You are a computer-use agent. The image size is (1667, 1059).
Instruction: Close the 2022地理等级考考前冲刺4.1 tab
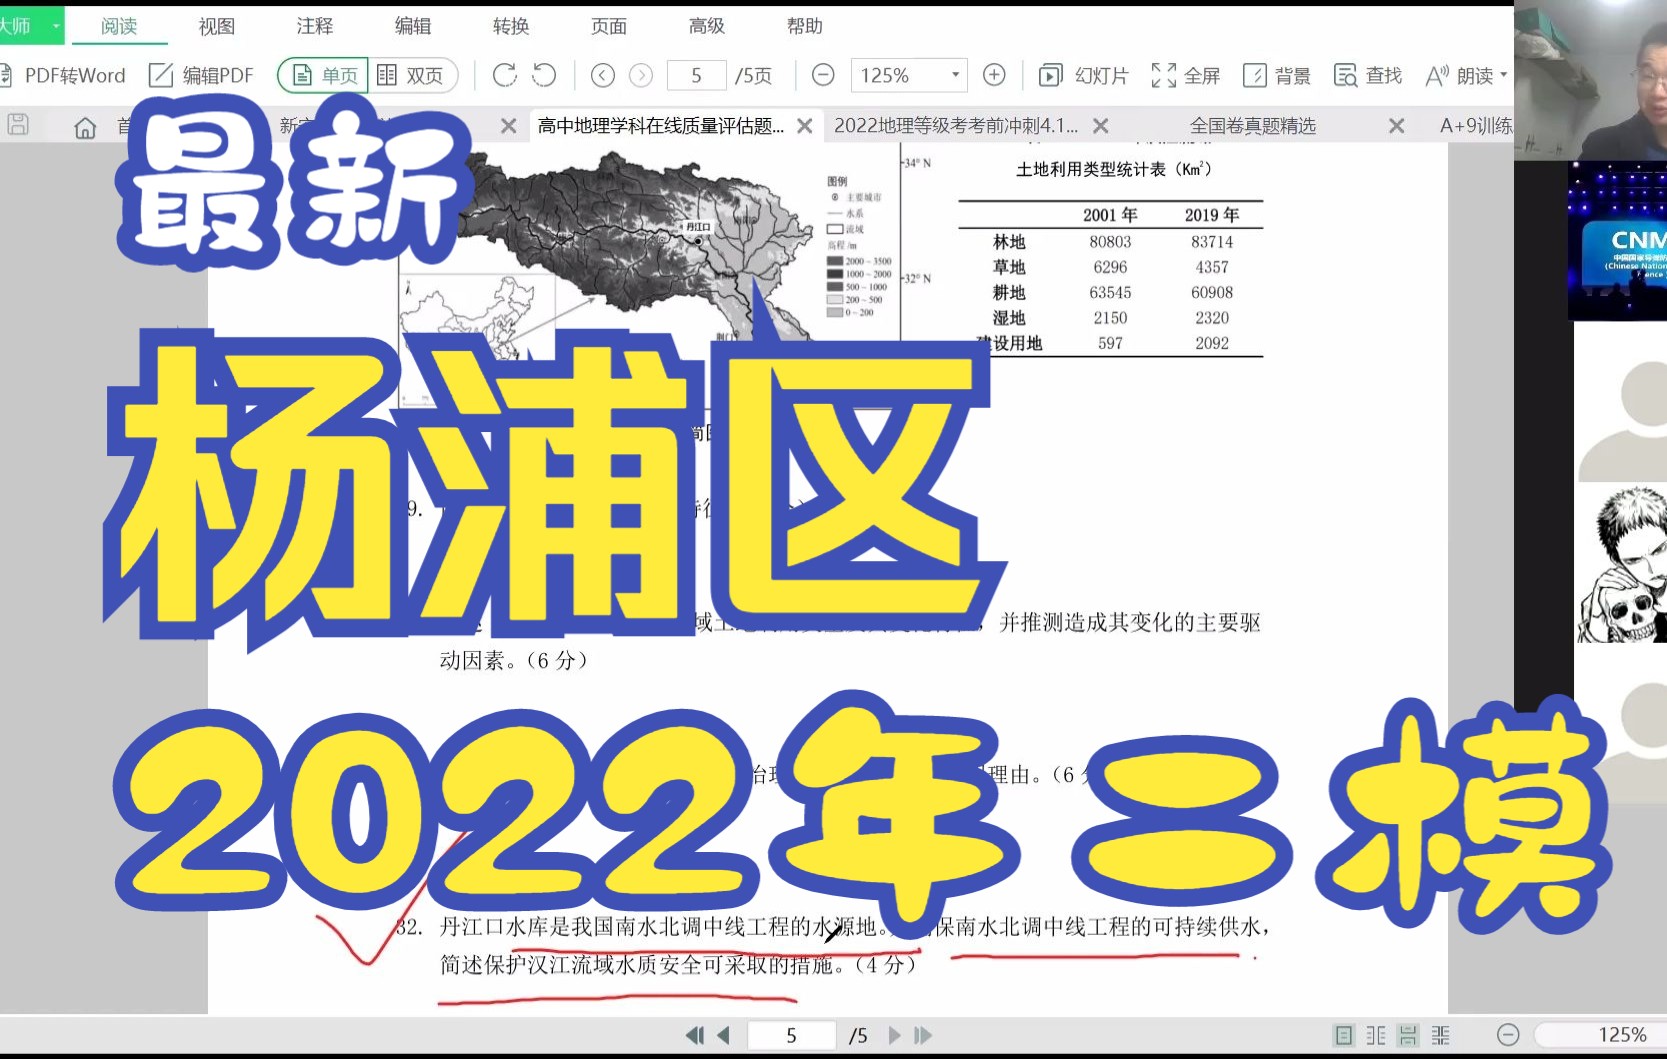point(1100,126)
